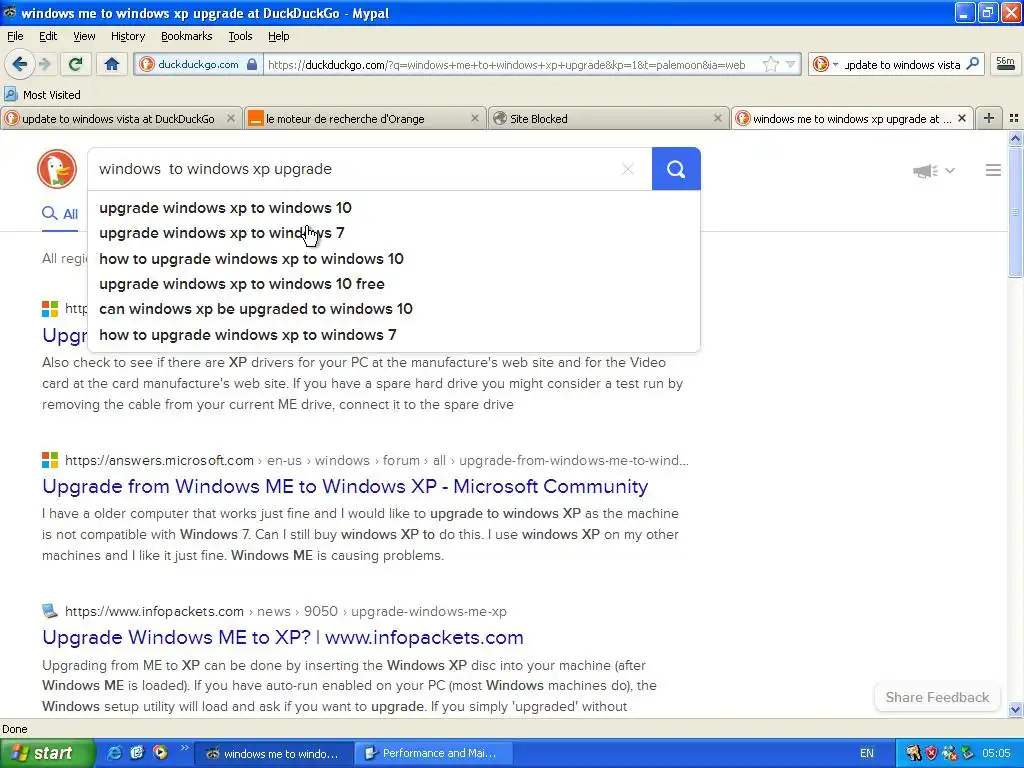Image resolution: width=1024 pixels, height=768 pixels.
Task: Pick 'can windows xp be upgraded to windows 10'
Action: pos(394,309)
